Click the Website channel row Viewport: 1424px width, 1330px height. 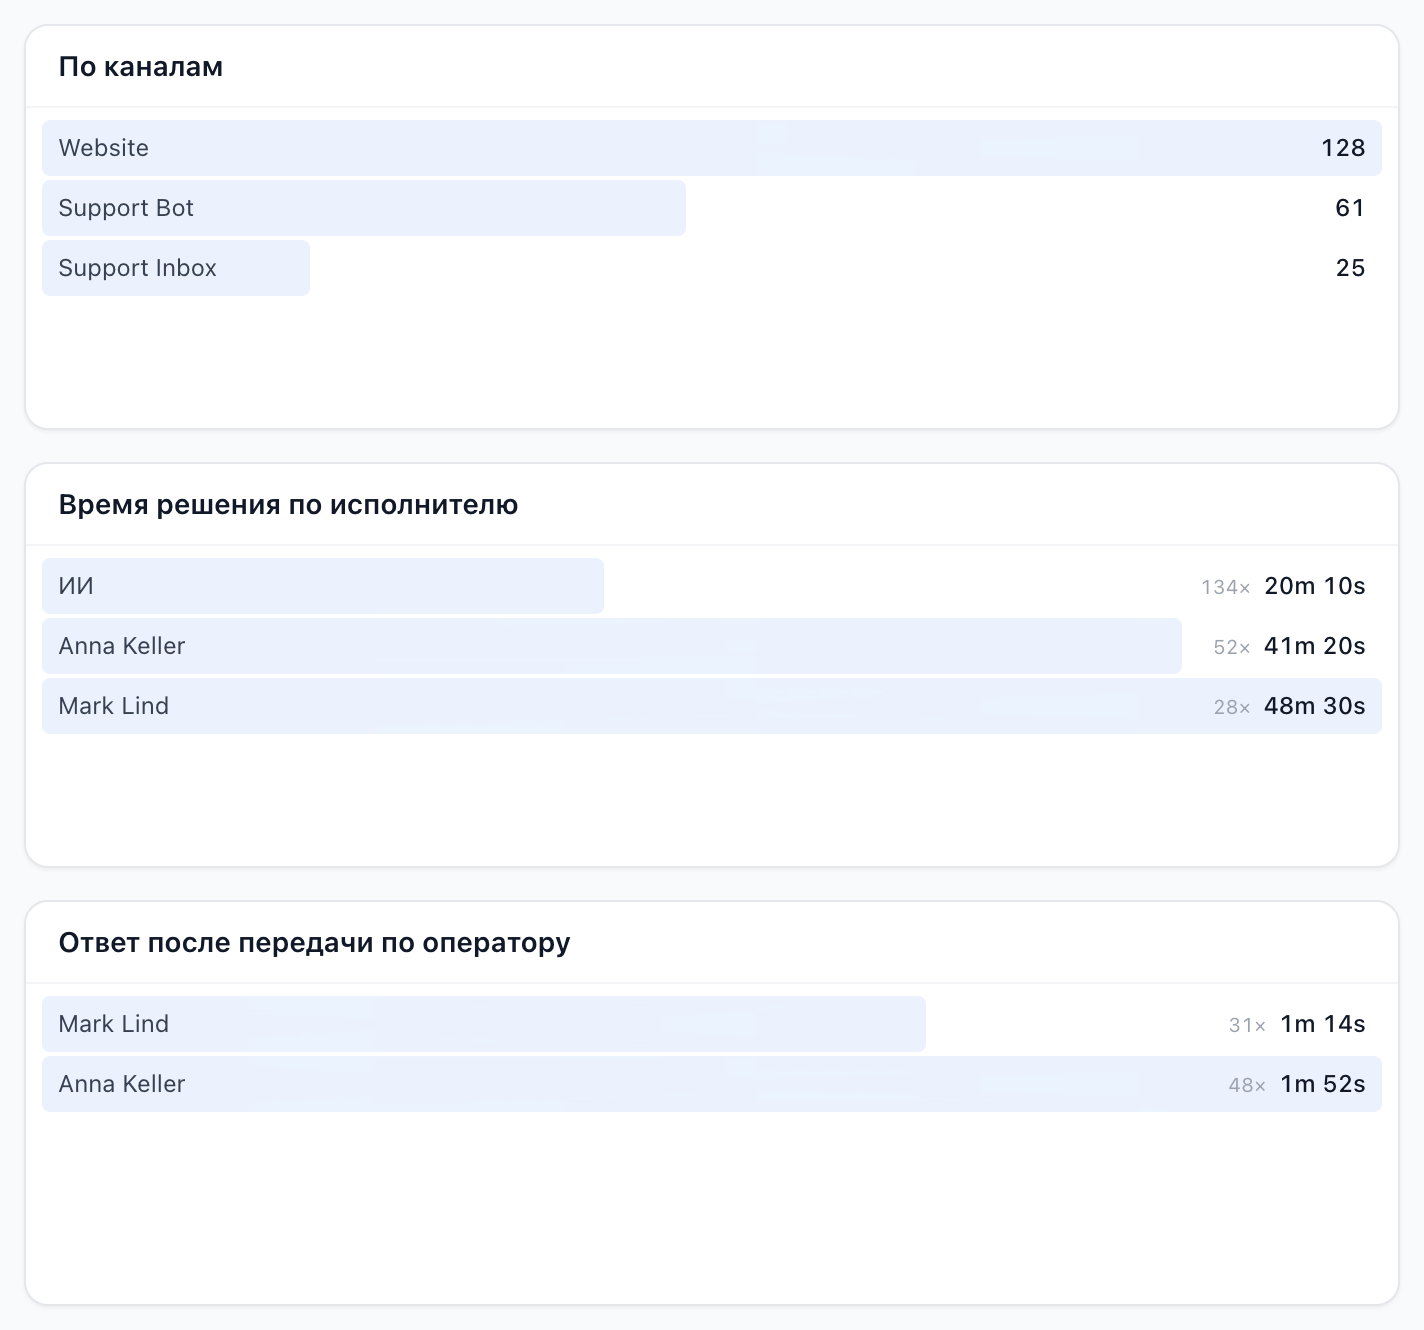[x=712, y=148]
